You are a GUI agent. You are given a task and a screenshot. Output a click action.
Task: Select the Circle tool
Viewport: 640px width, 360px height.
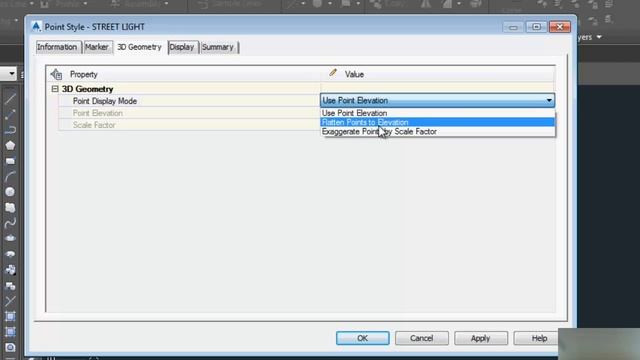(x=10, y=192)
